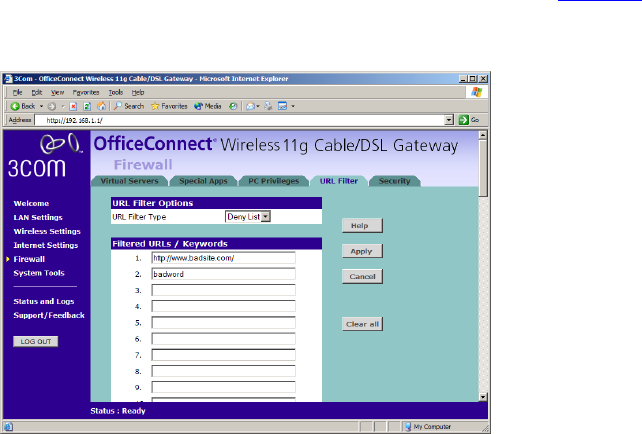Open the Back history dropdown arrow
The height and width of the screenshot is (434, 642).
click(x=41, y=106)
